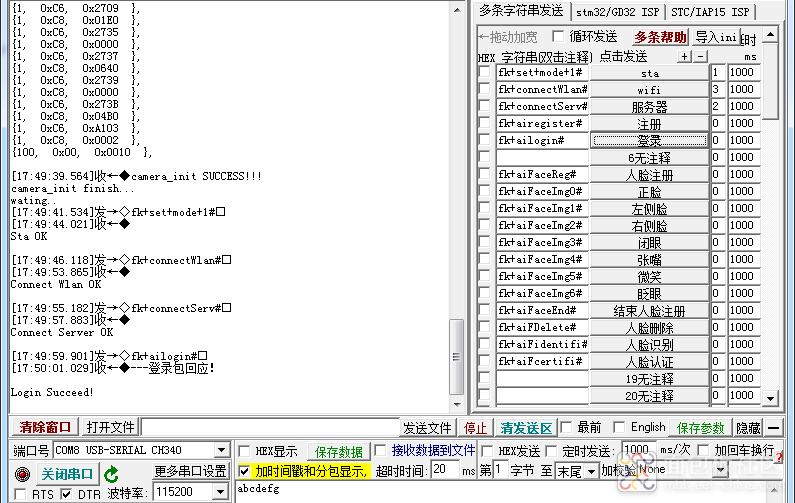Check HEX box for fk+ailogin# row

(x=485, y=140)
